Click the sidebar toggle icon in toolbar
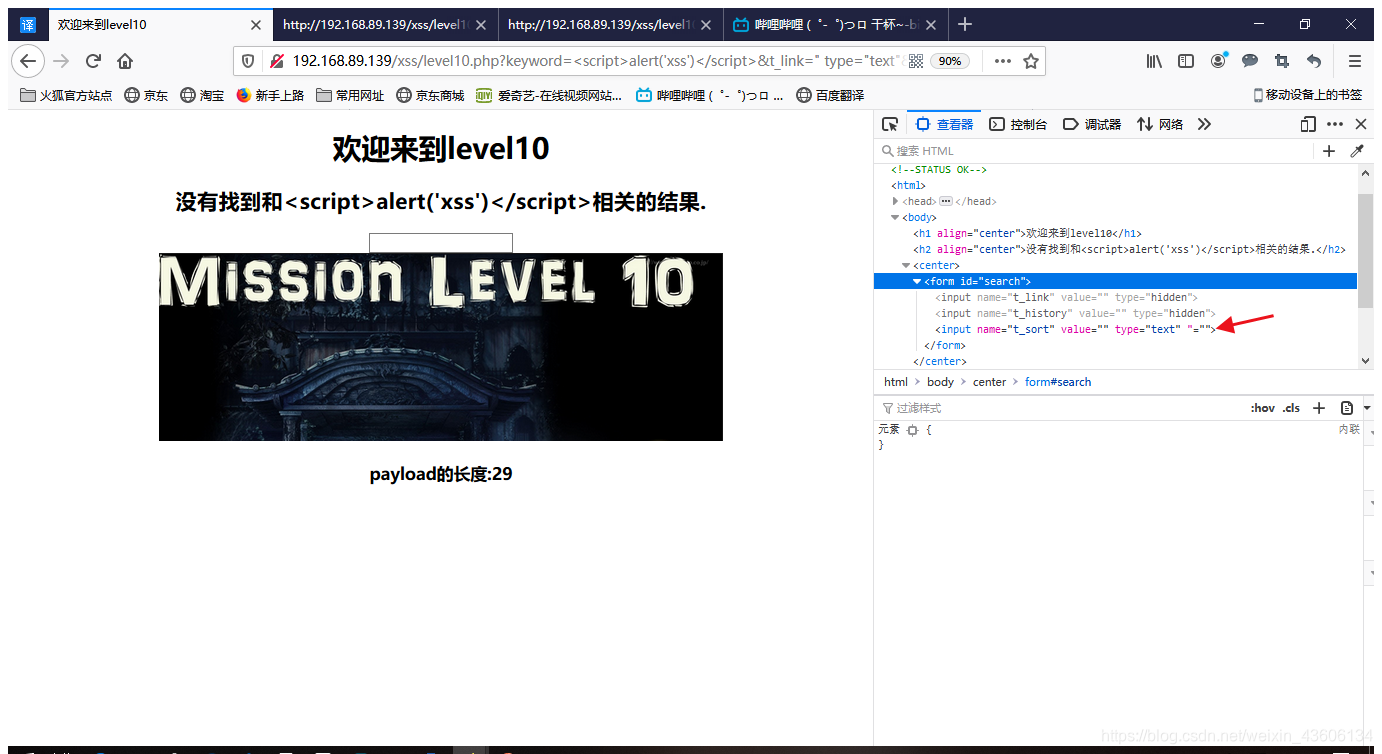Image resolution: width=1382 pixels, height=754 pixels. click(1185, 61)
